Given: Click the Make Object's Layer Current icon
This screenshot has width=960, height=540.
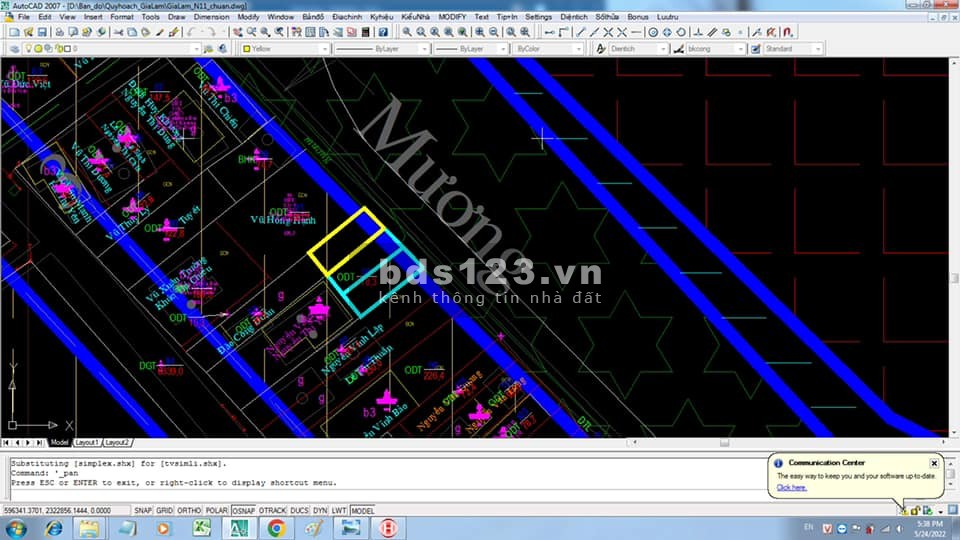Looking at the screenshot, I should pos(209,48).
